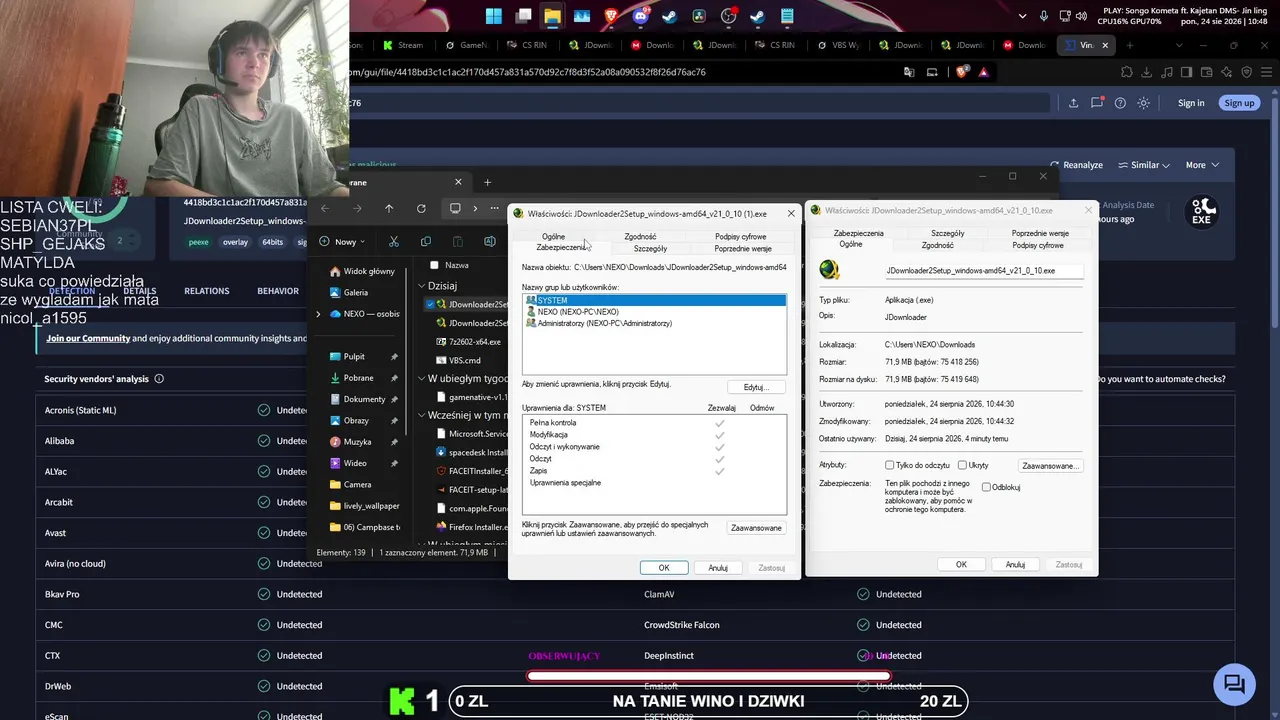This screenshot has height=720, width=1280.
Task: Open Explorer's three-dot more options menu
Action: coord(494,208)
